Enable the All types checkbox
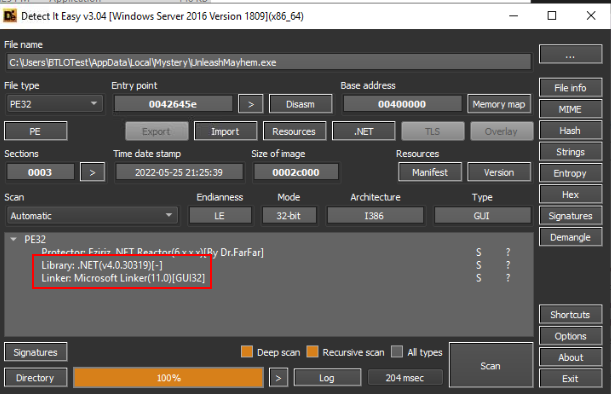Image resolution: width=611 pixels, height=394 pixels. pos(397,352)
